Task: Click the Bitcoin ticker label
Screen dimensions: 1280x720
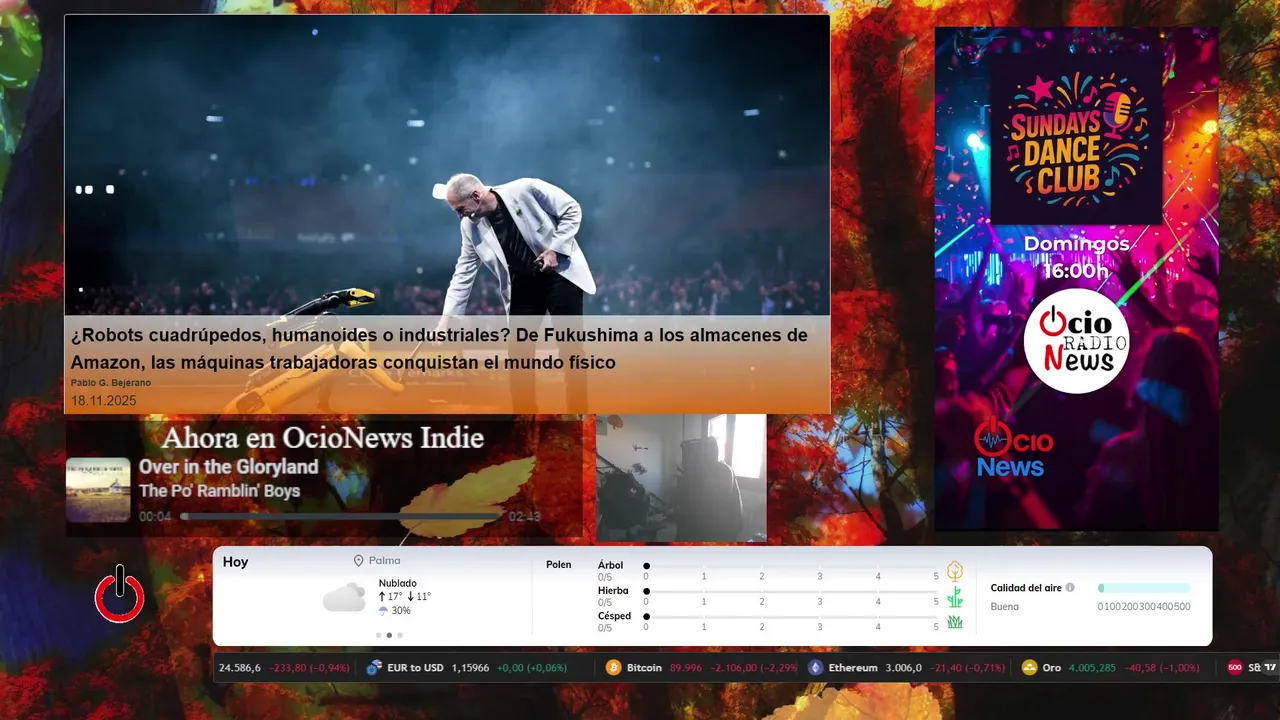Action: (x=644, y=667)
